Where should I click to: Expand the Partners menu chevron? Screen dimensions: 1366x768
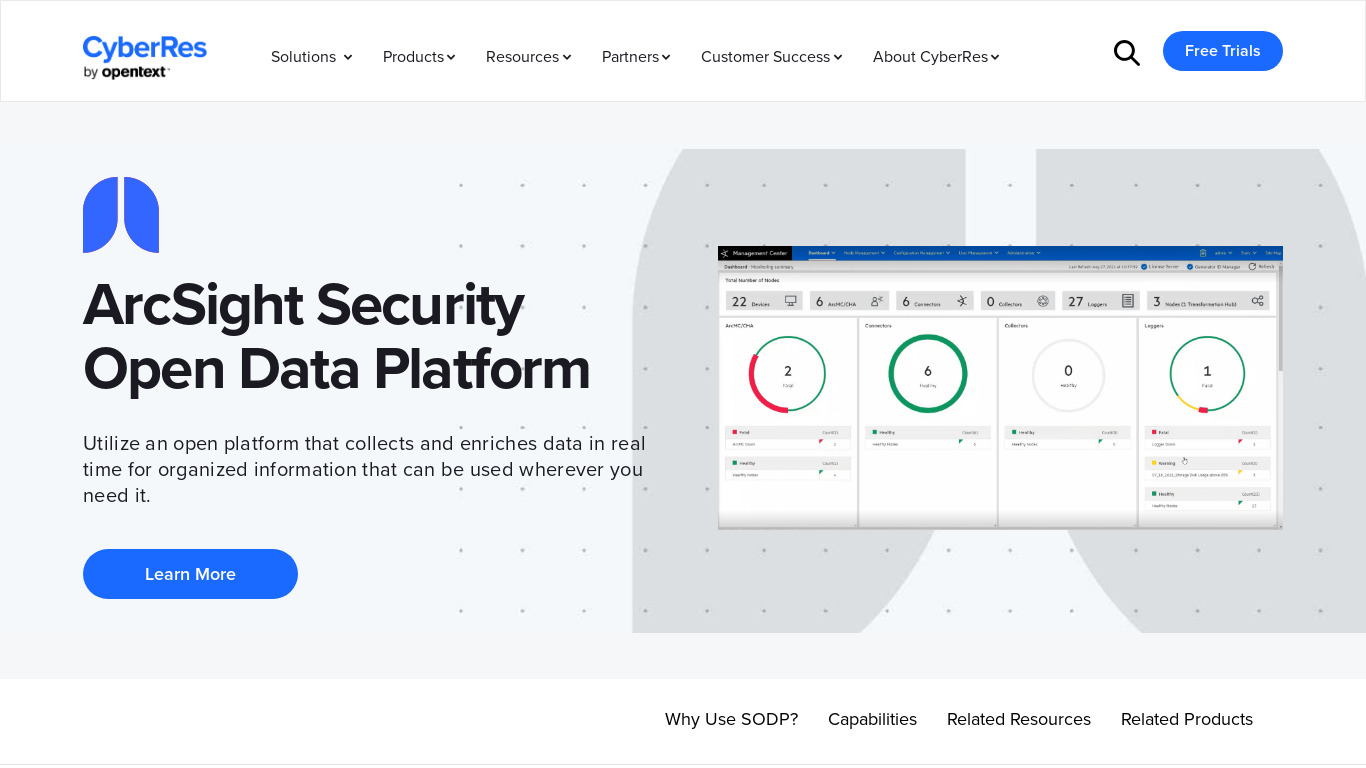(666, 57)
